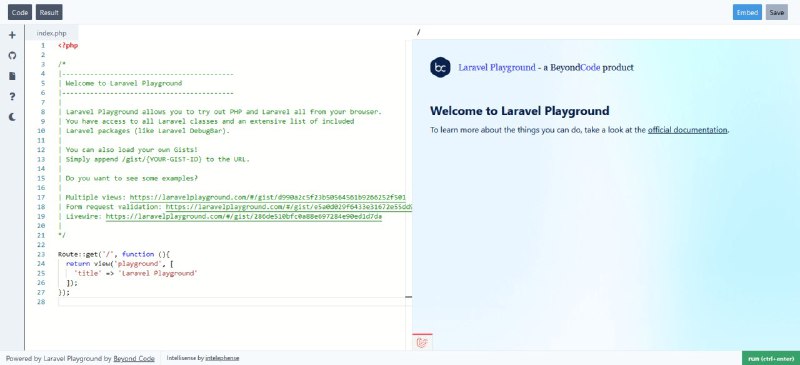Click the Save button
Image resolution: width=800 pixels, height=365 pixels.
coord(777,12)
